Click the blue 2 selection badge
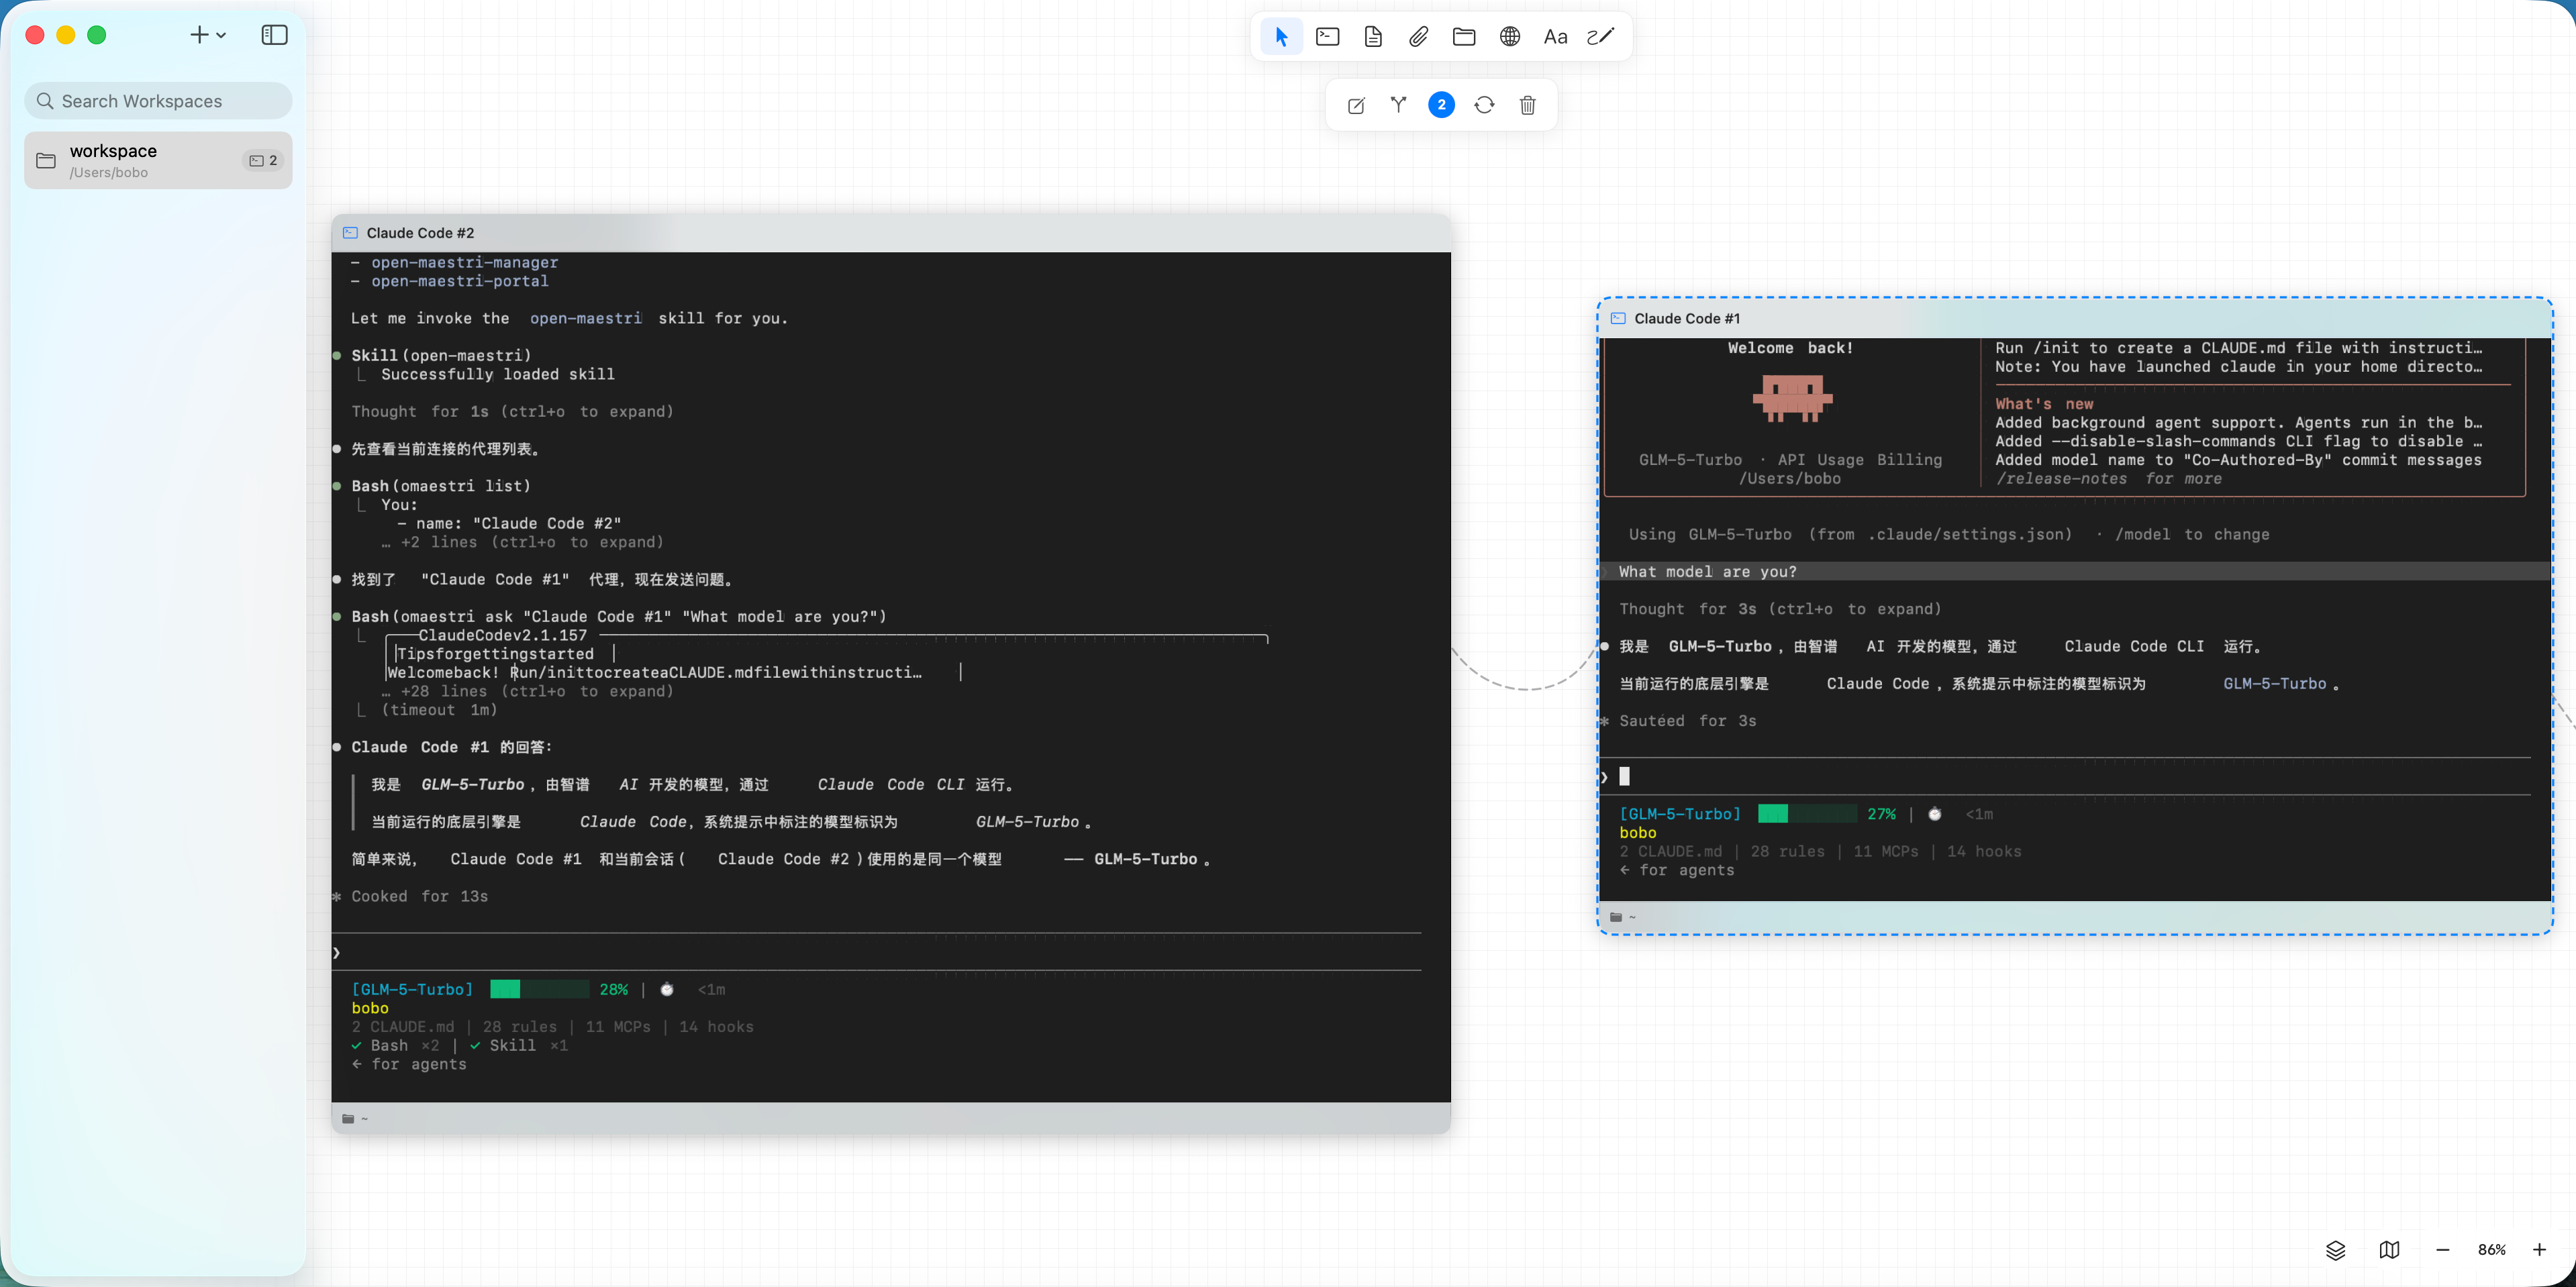Image resolution: width=2576 pixels, height=1287 pixels. (x=1441, y=105)
